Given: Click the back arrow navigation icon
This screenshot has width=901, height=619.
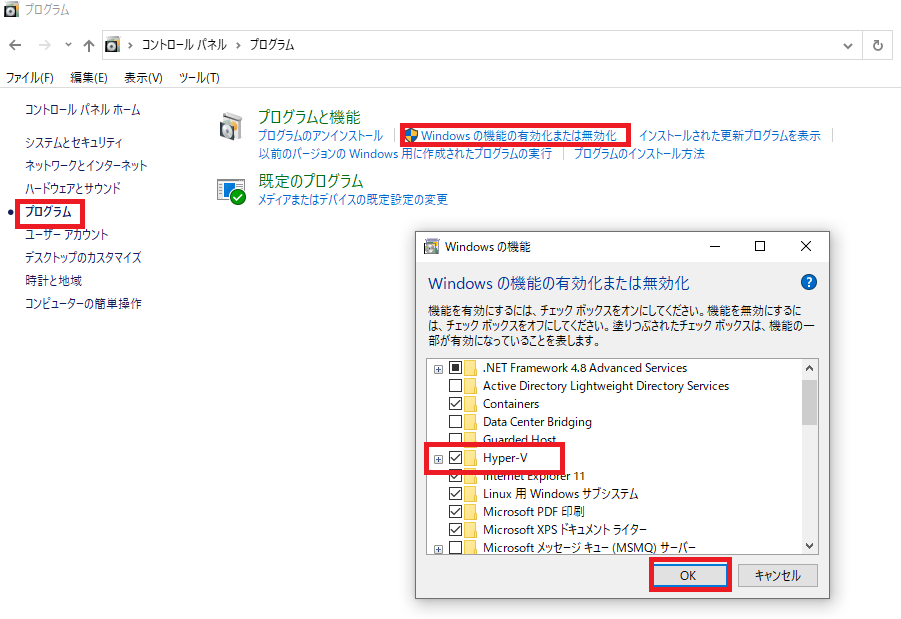Looking at the screenshot, I should pyautogui.click(x=16, y=45).
